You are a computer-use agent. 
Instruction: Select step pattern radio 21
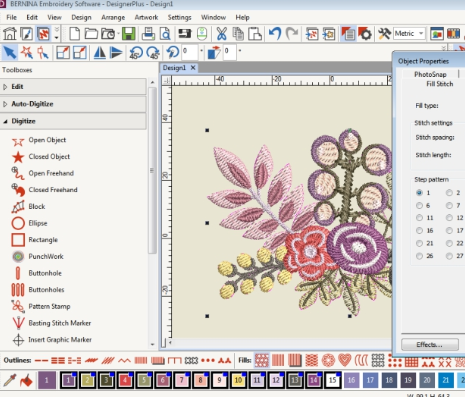click(419, 243)
